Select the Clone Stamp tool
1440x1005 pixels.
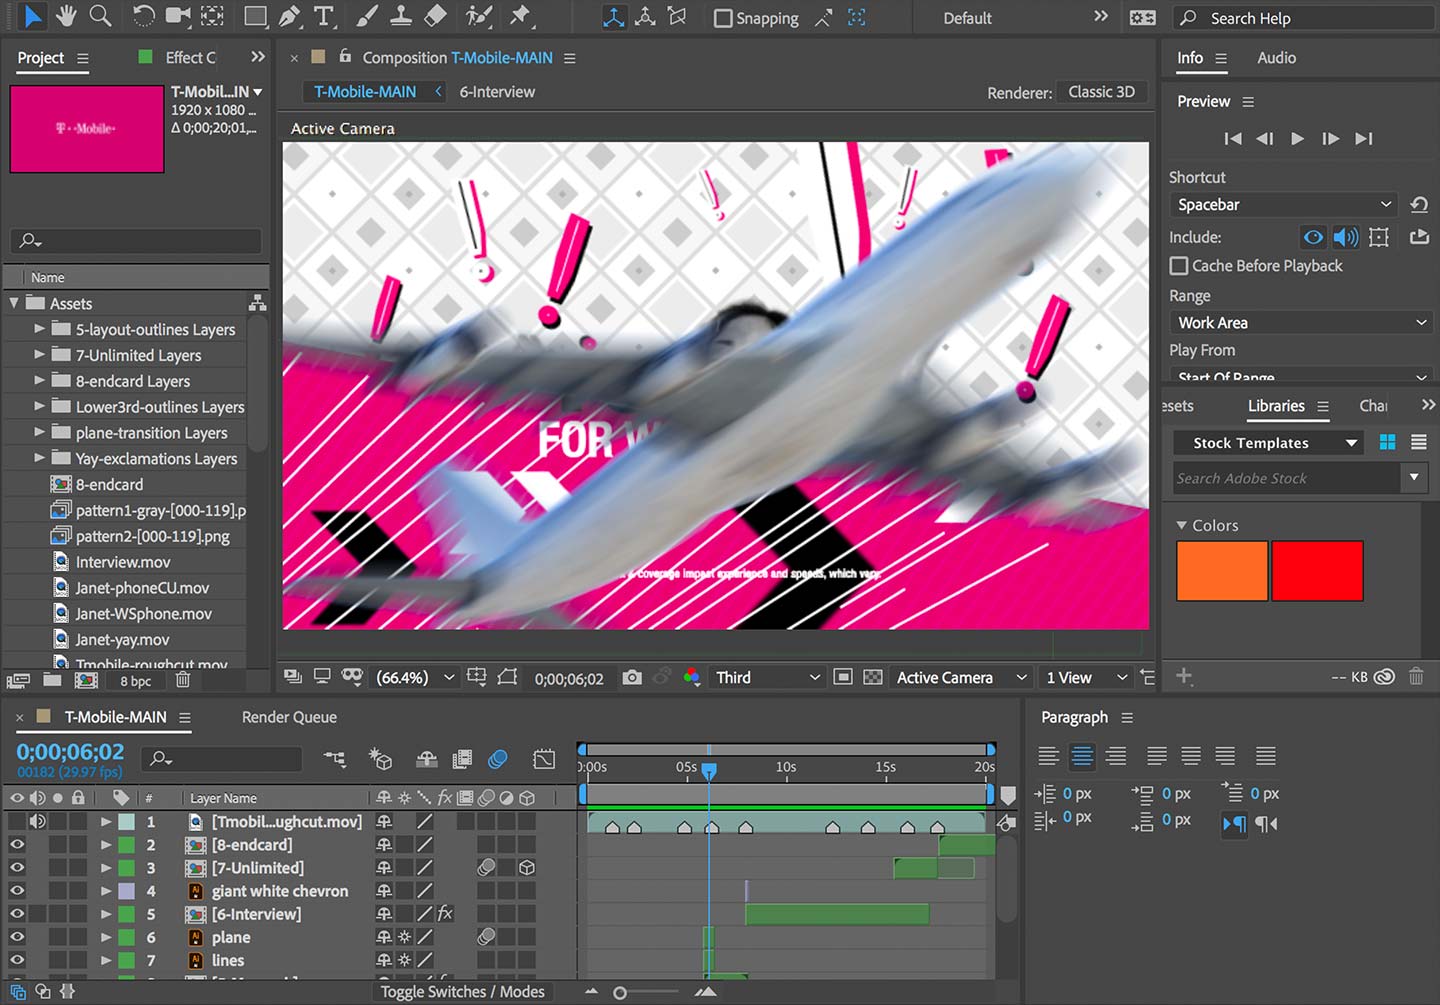pyautogui.click(x=401, y=16)
